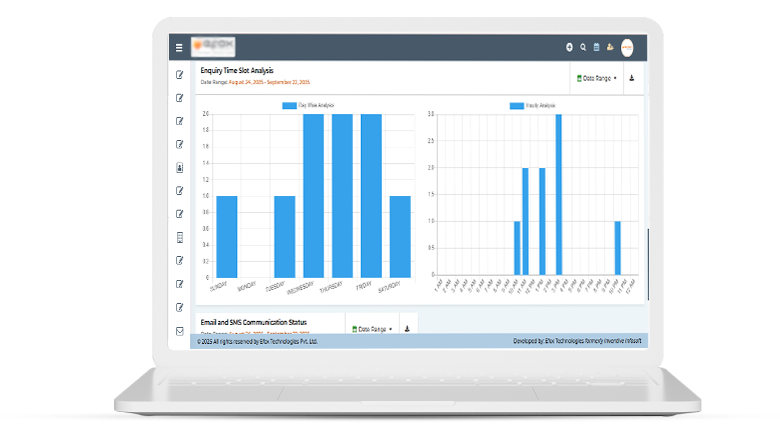Click the plus add icon in header
The image size is (780, 442).
pos(569,47)
